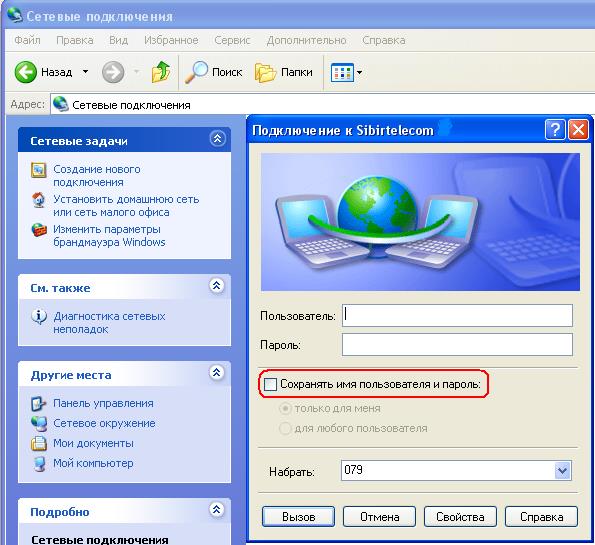Open Установить домашнюю сеть link
Image resolution: width=595 pixels, height=545 pixels.
click(x=126, y=205)
